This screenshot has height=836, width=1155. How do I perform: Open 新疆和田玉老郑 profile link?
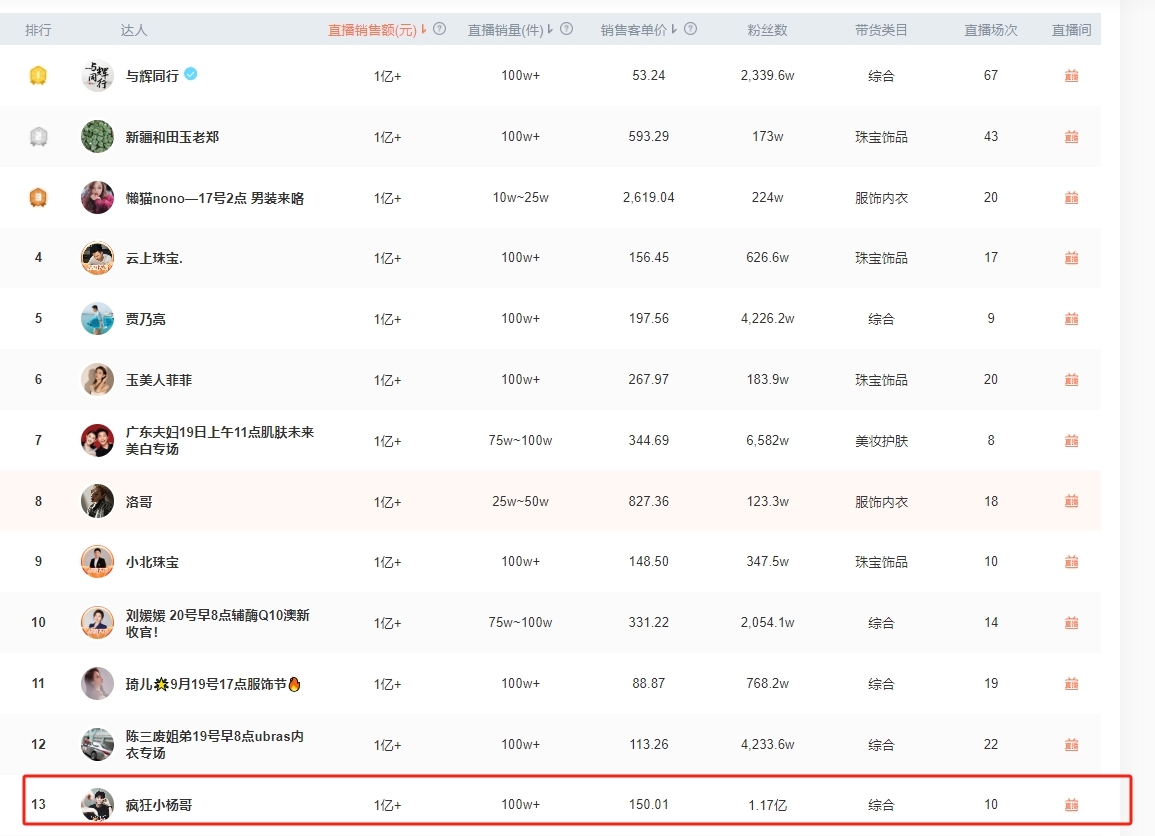pyautogui.click(x=172, y=137)
